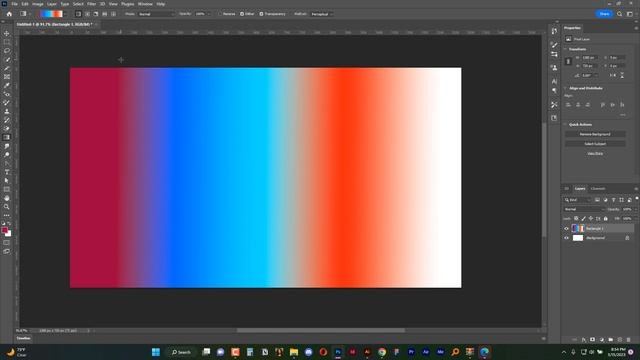Choose Reflected gradient type icon
This screenshot has height=360, width=640.
104,14
